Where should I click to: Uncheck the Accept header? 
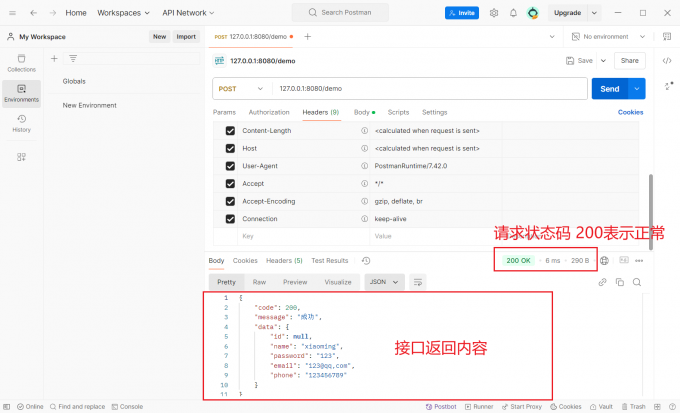click(x=230, y=184)
